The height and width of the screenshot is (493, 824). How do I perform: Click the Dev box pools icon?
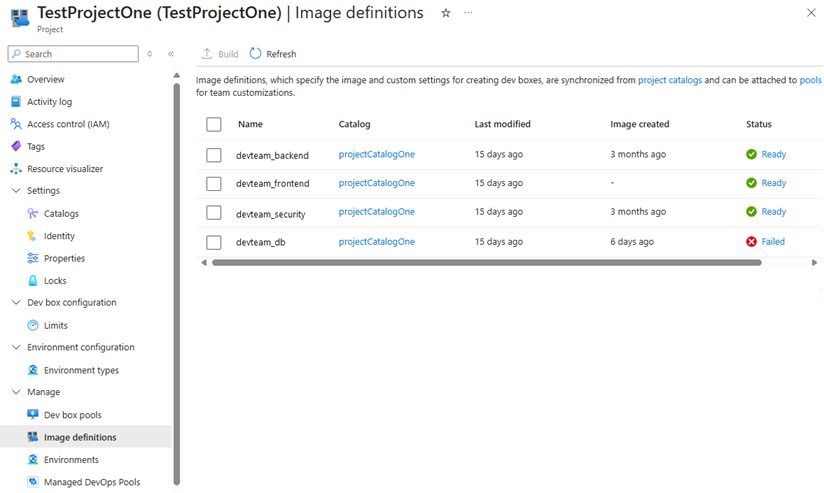(33, 415)
